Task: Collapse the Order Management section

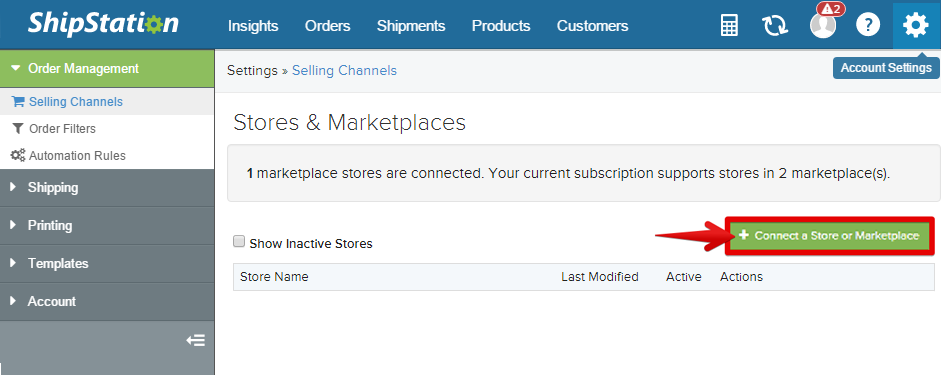Action: [107, 68]
